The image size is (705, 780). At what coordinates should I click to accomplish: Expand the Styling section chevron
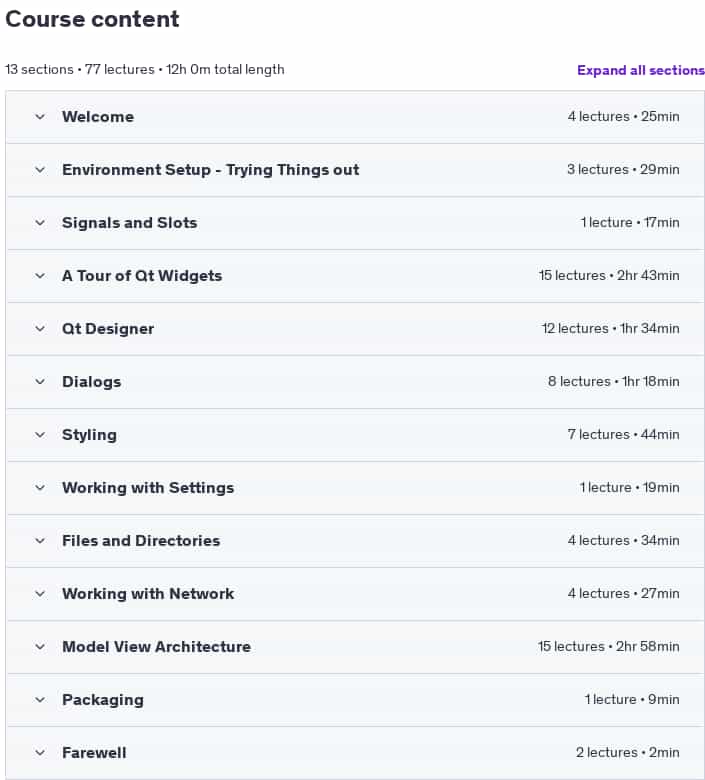tap(40, 435)
